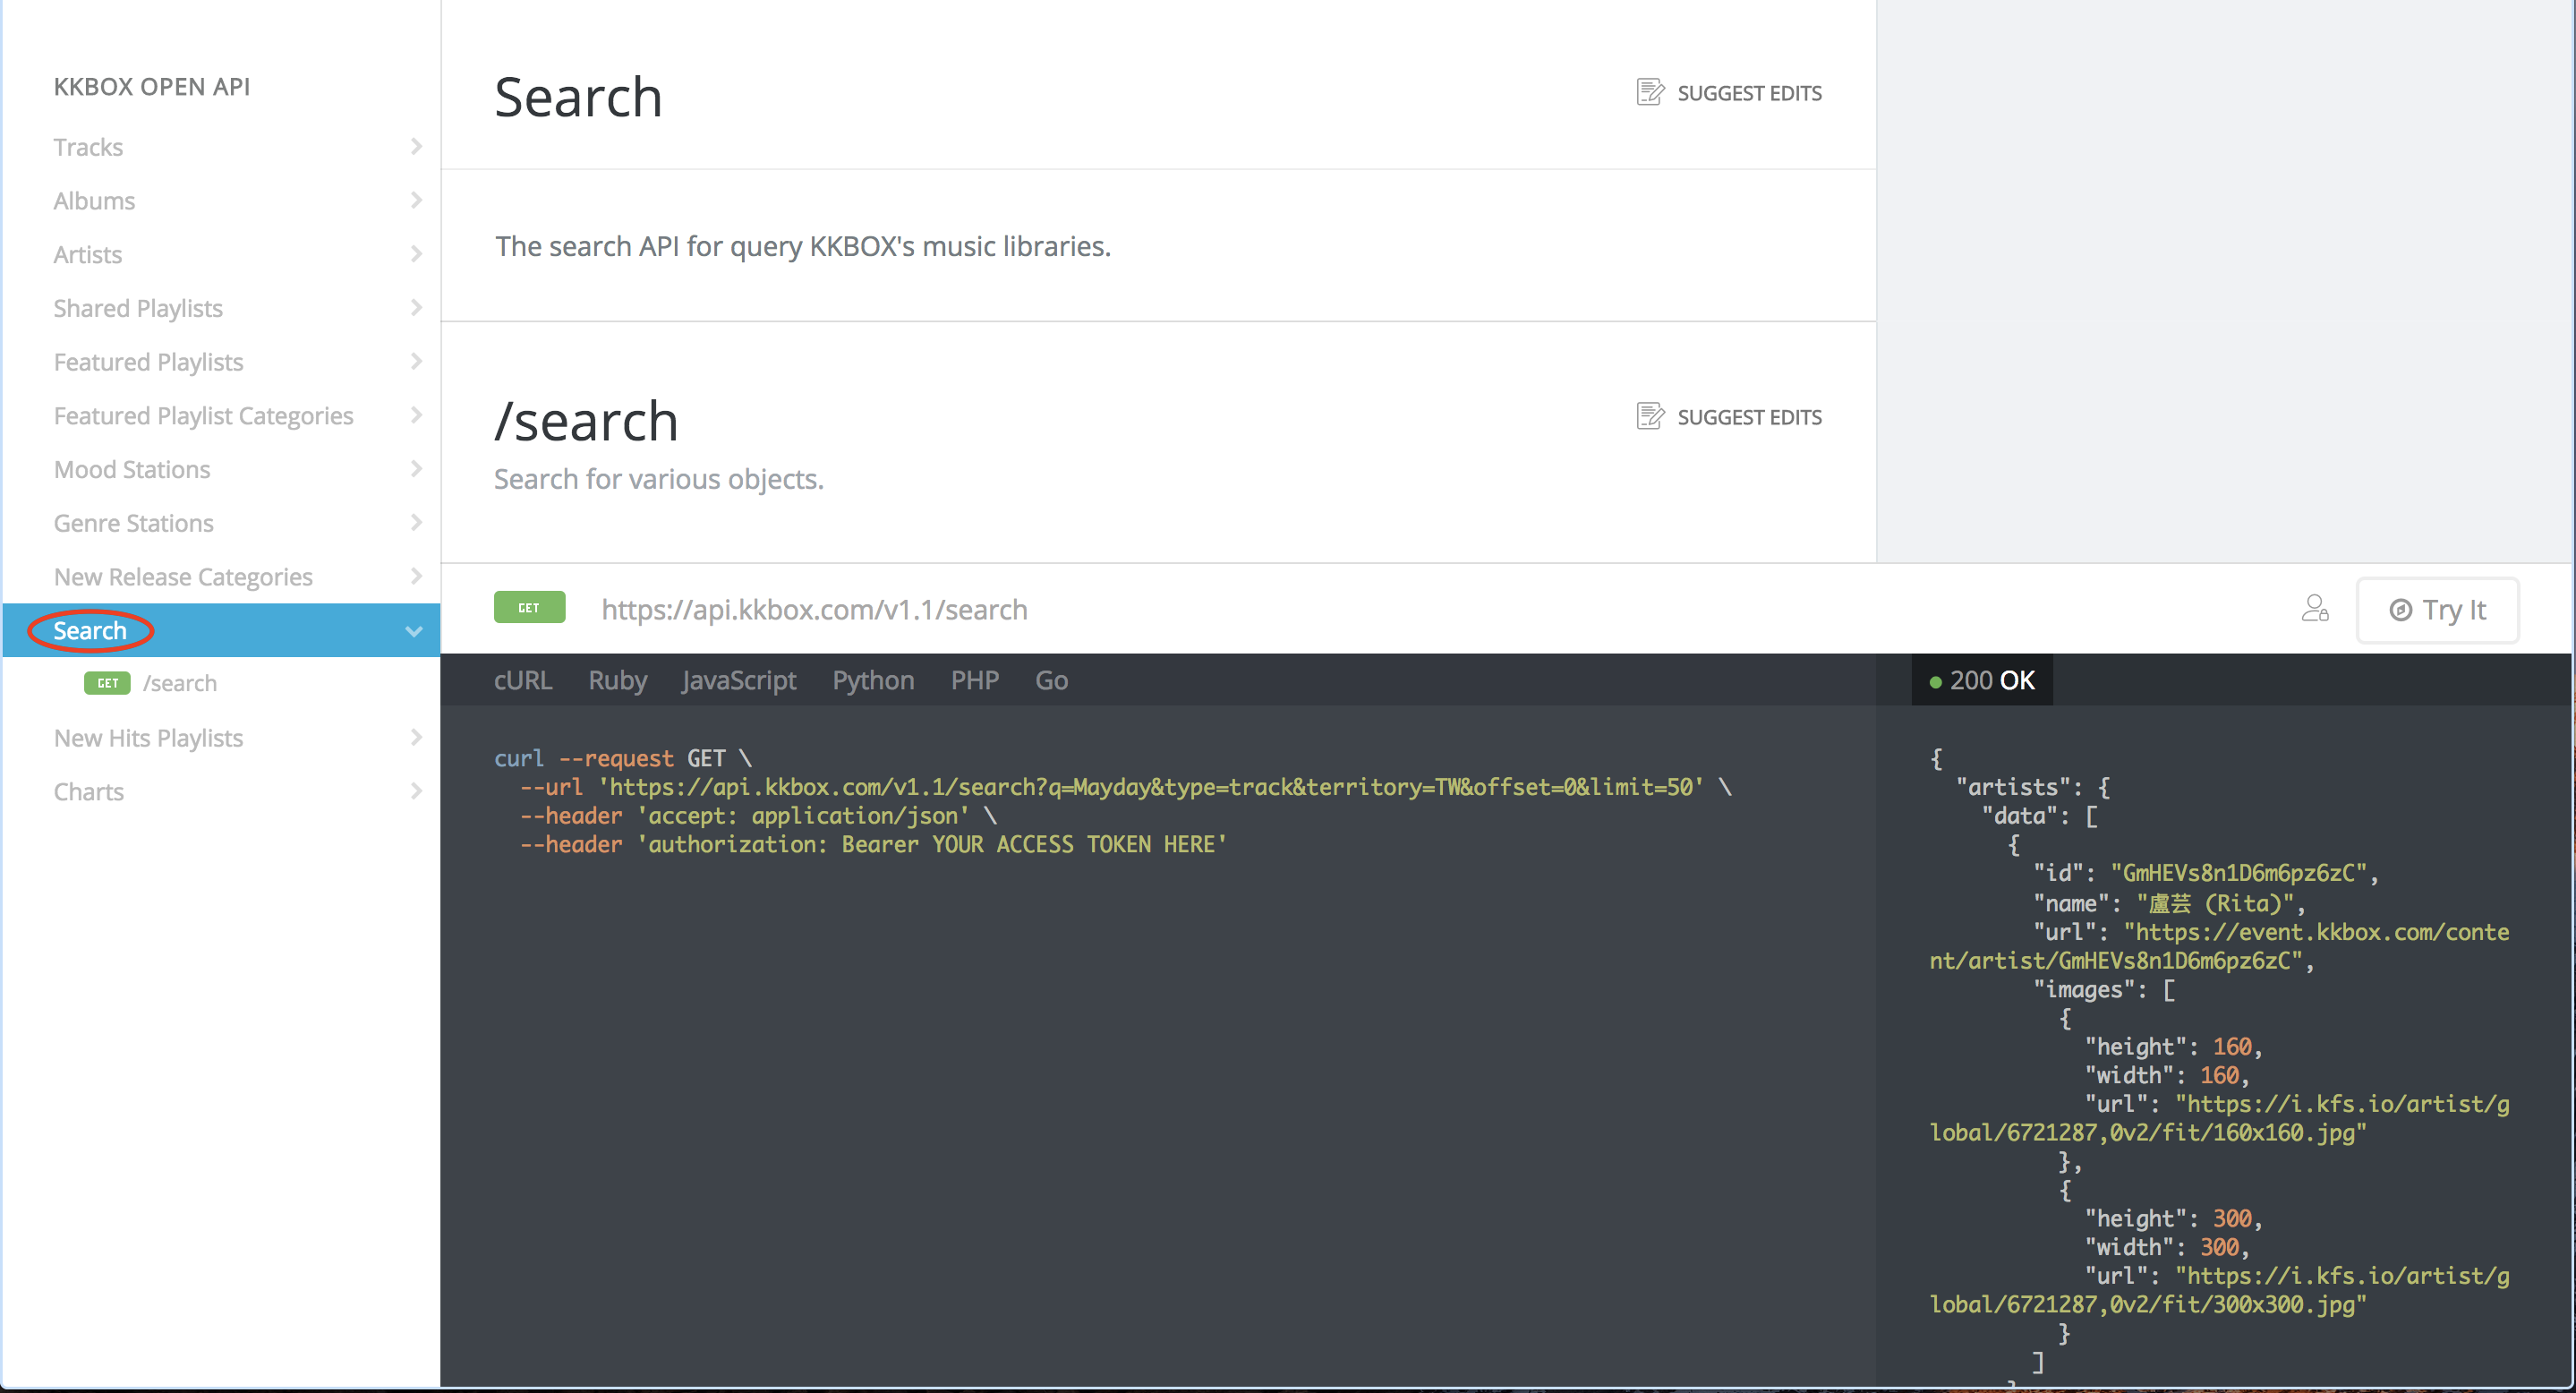
Task: Click the Try It button
Action: click(x=2437, y=610)
